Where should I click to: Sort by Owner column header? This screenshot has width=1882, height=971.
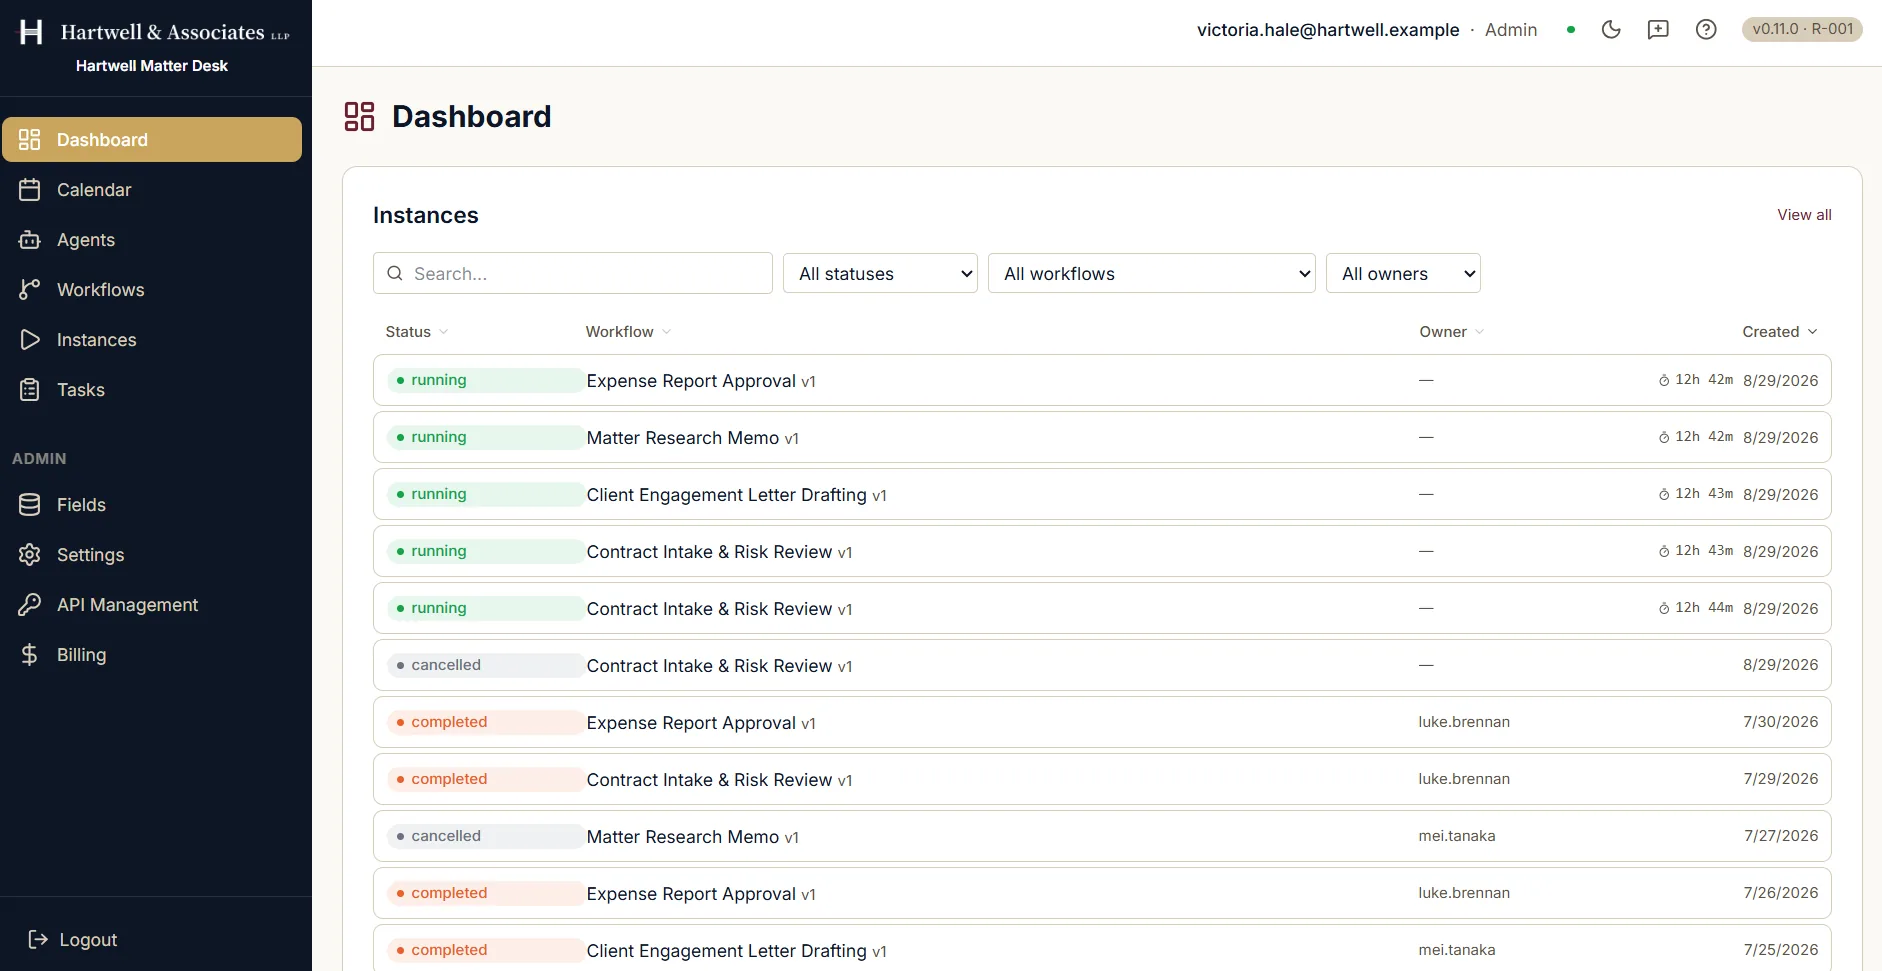click(x=1451, y=332)
